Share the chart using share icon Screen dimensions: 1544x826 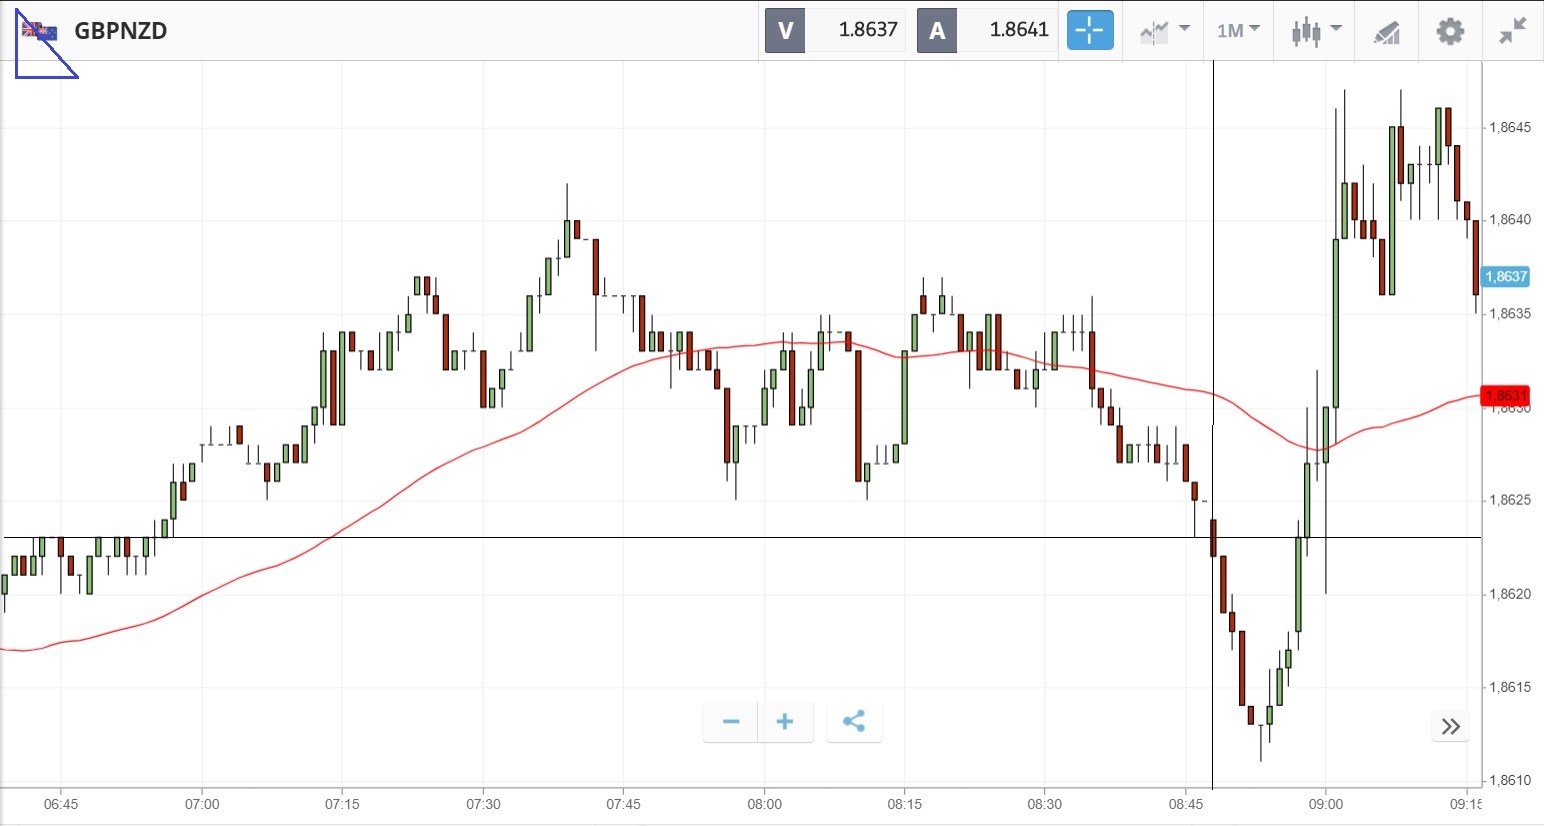click(x=854, y=722)
